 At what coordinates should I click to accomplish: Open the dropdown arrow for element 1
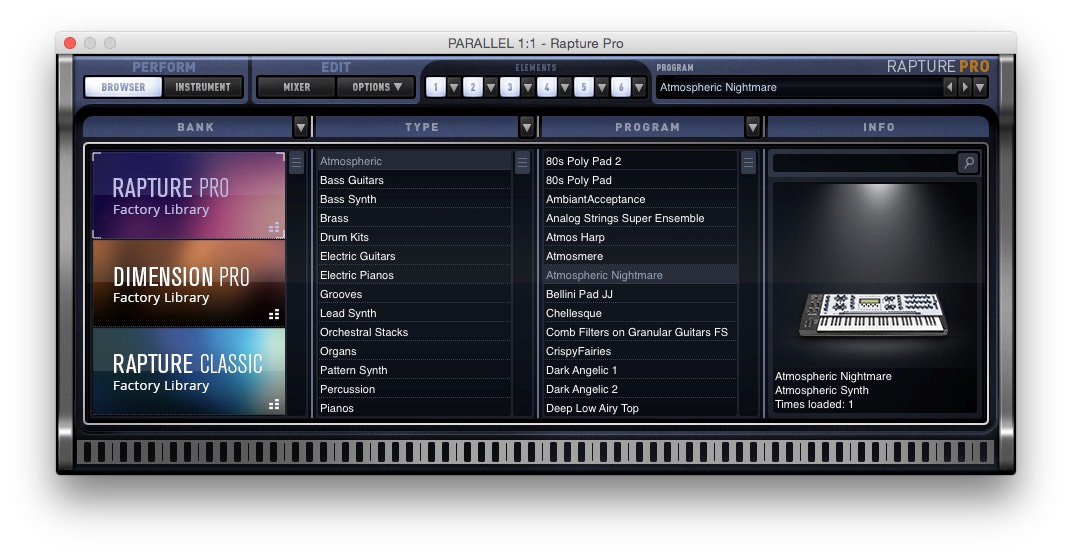[x=454, y=87]
